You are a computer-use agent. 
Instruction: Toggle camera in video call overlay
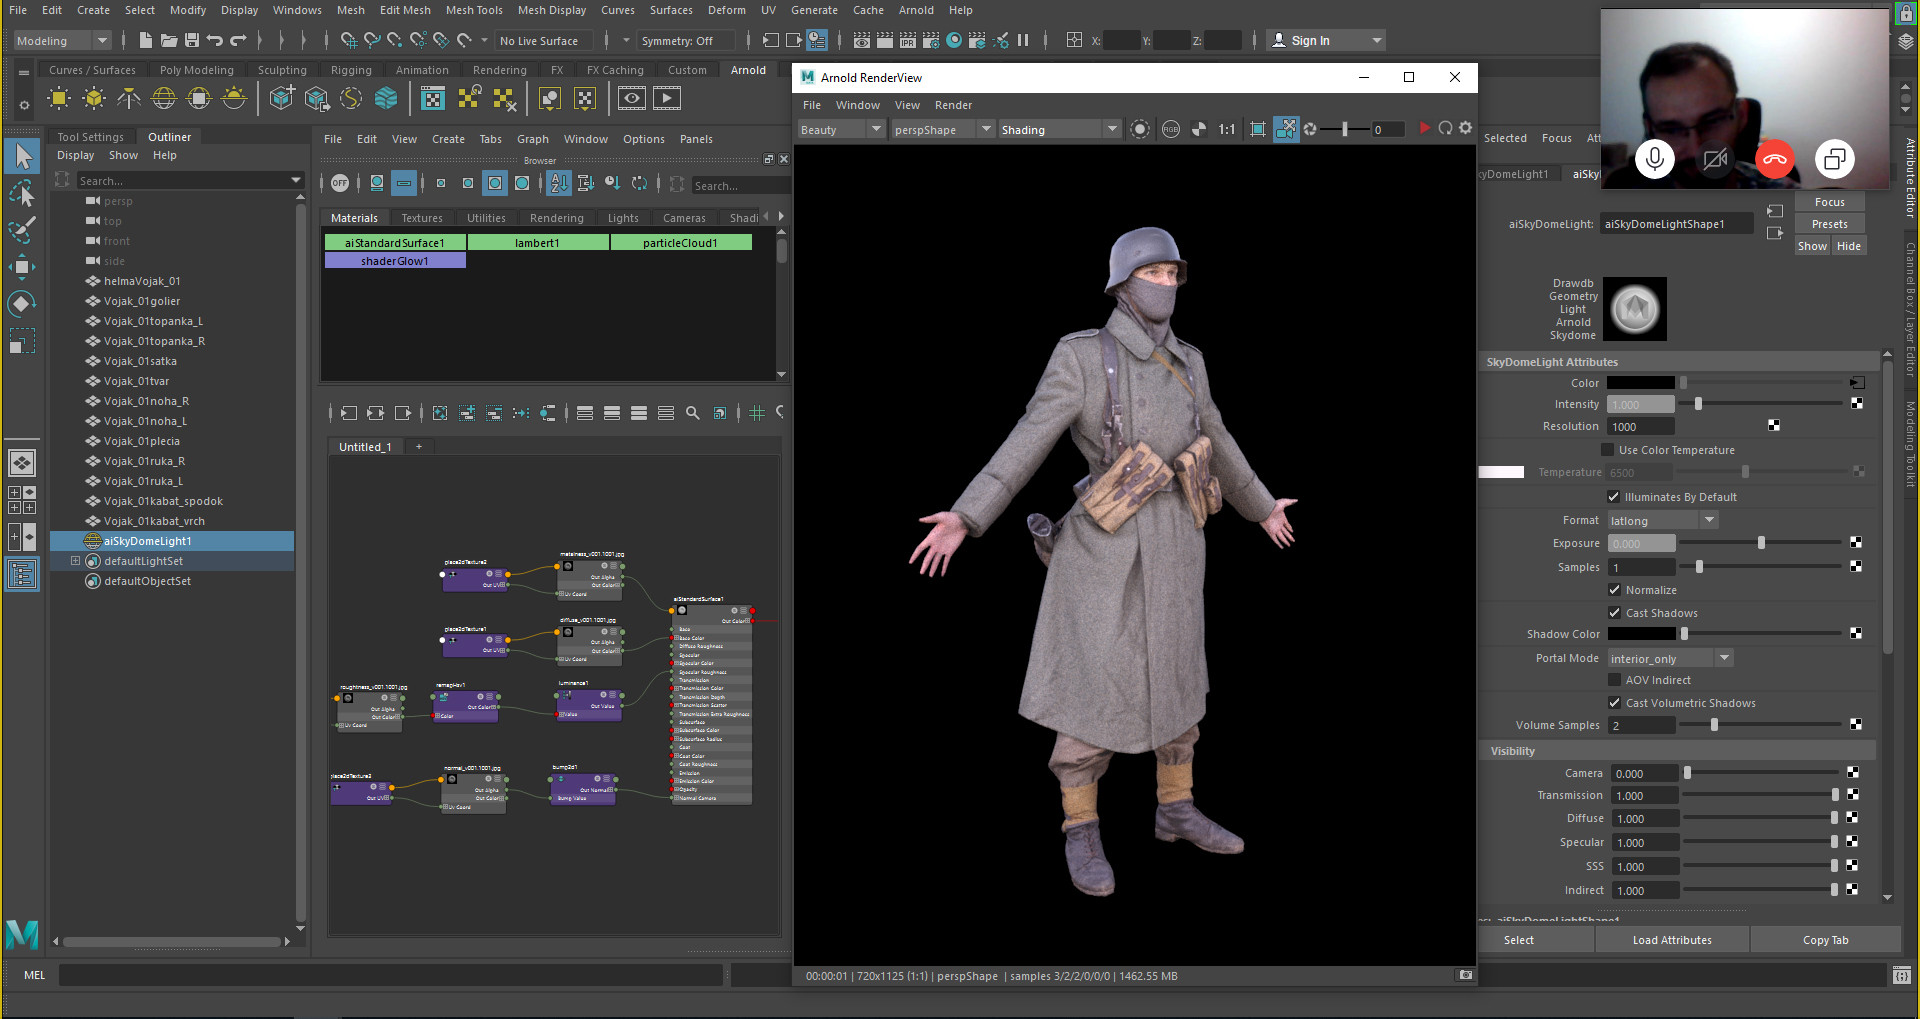pos(1715,159)
